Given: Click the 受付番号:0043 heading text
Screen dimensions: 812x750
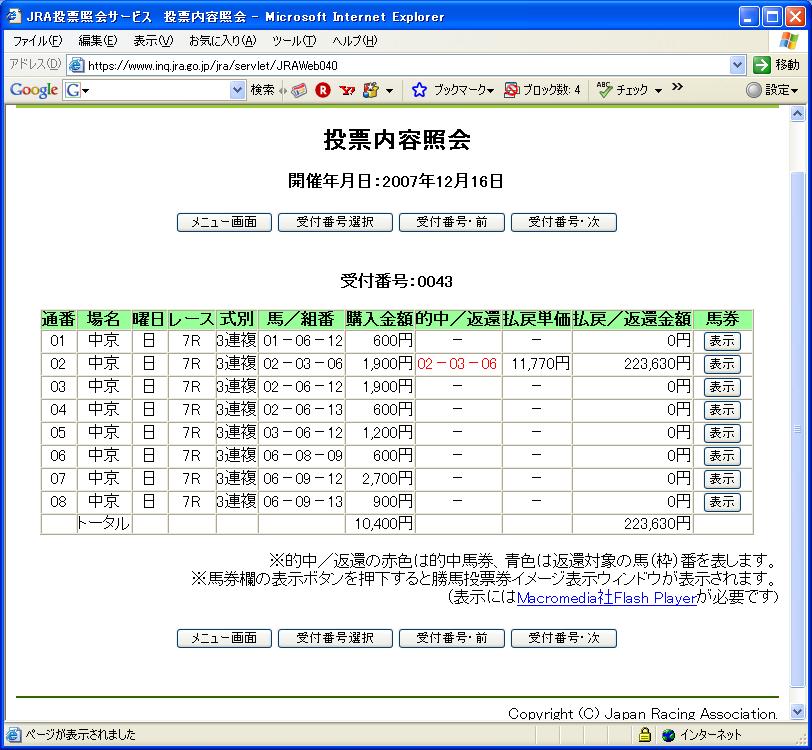Looking at the screenshot, I should pyautogui.click(x=396, y=281).
